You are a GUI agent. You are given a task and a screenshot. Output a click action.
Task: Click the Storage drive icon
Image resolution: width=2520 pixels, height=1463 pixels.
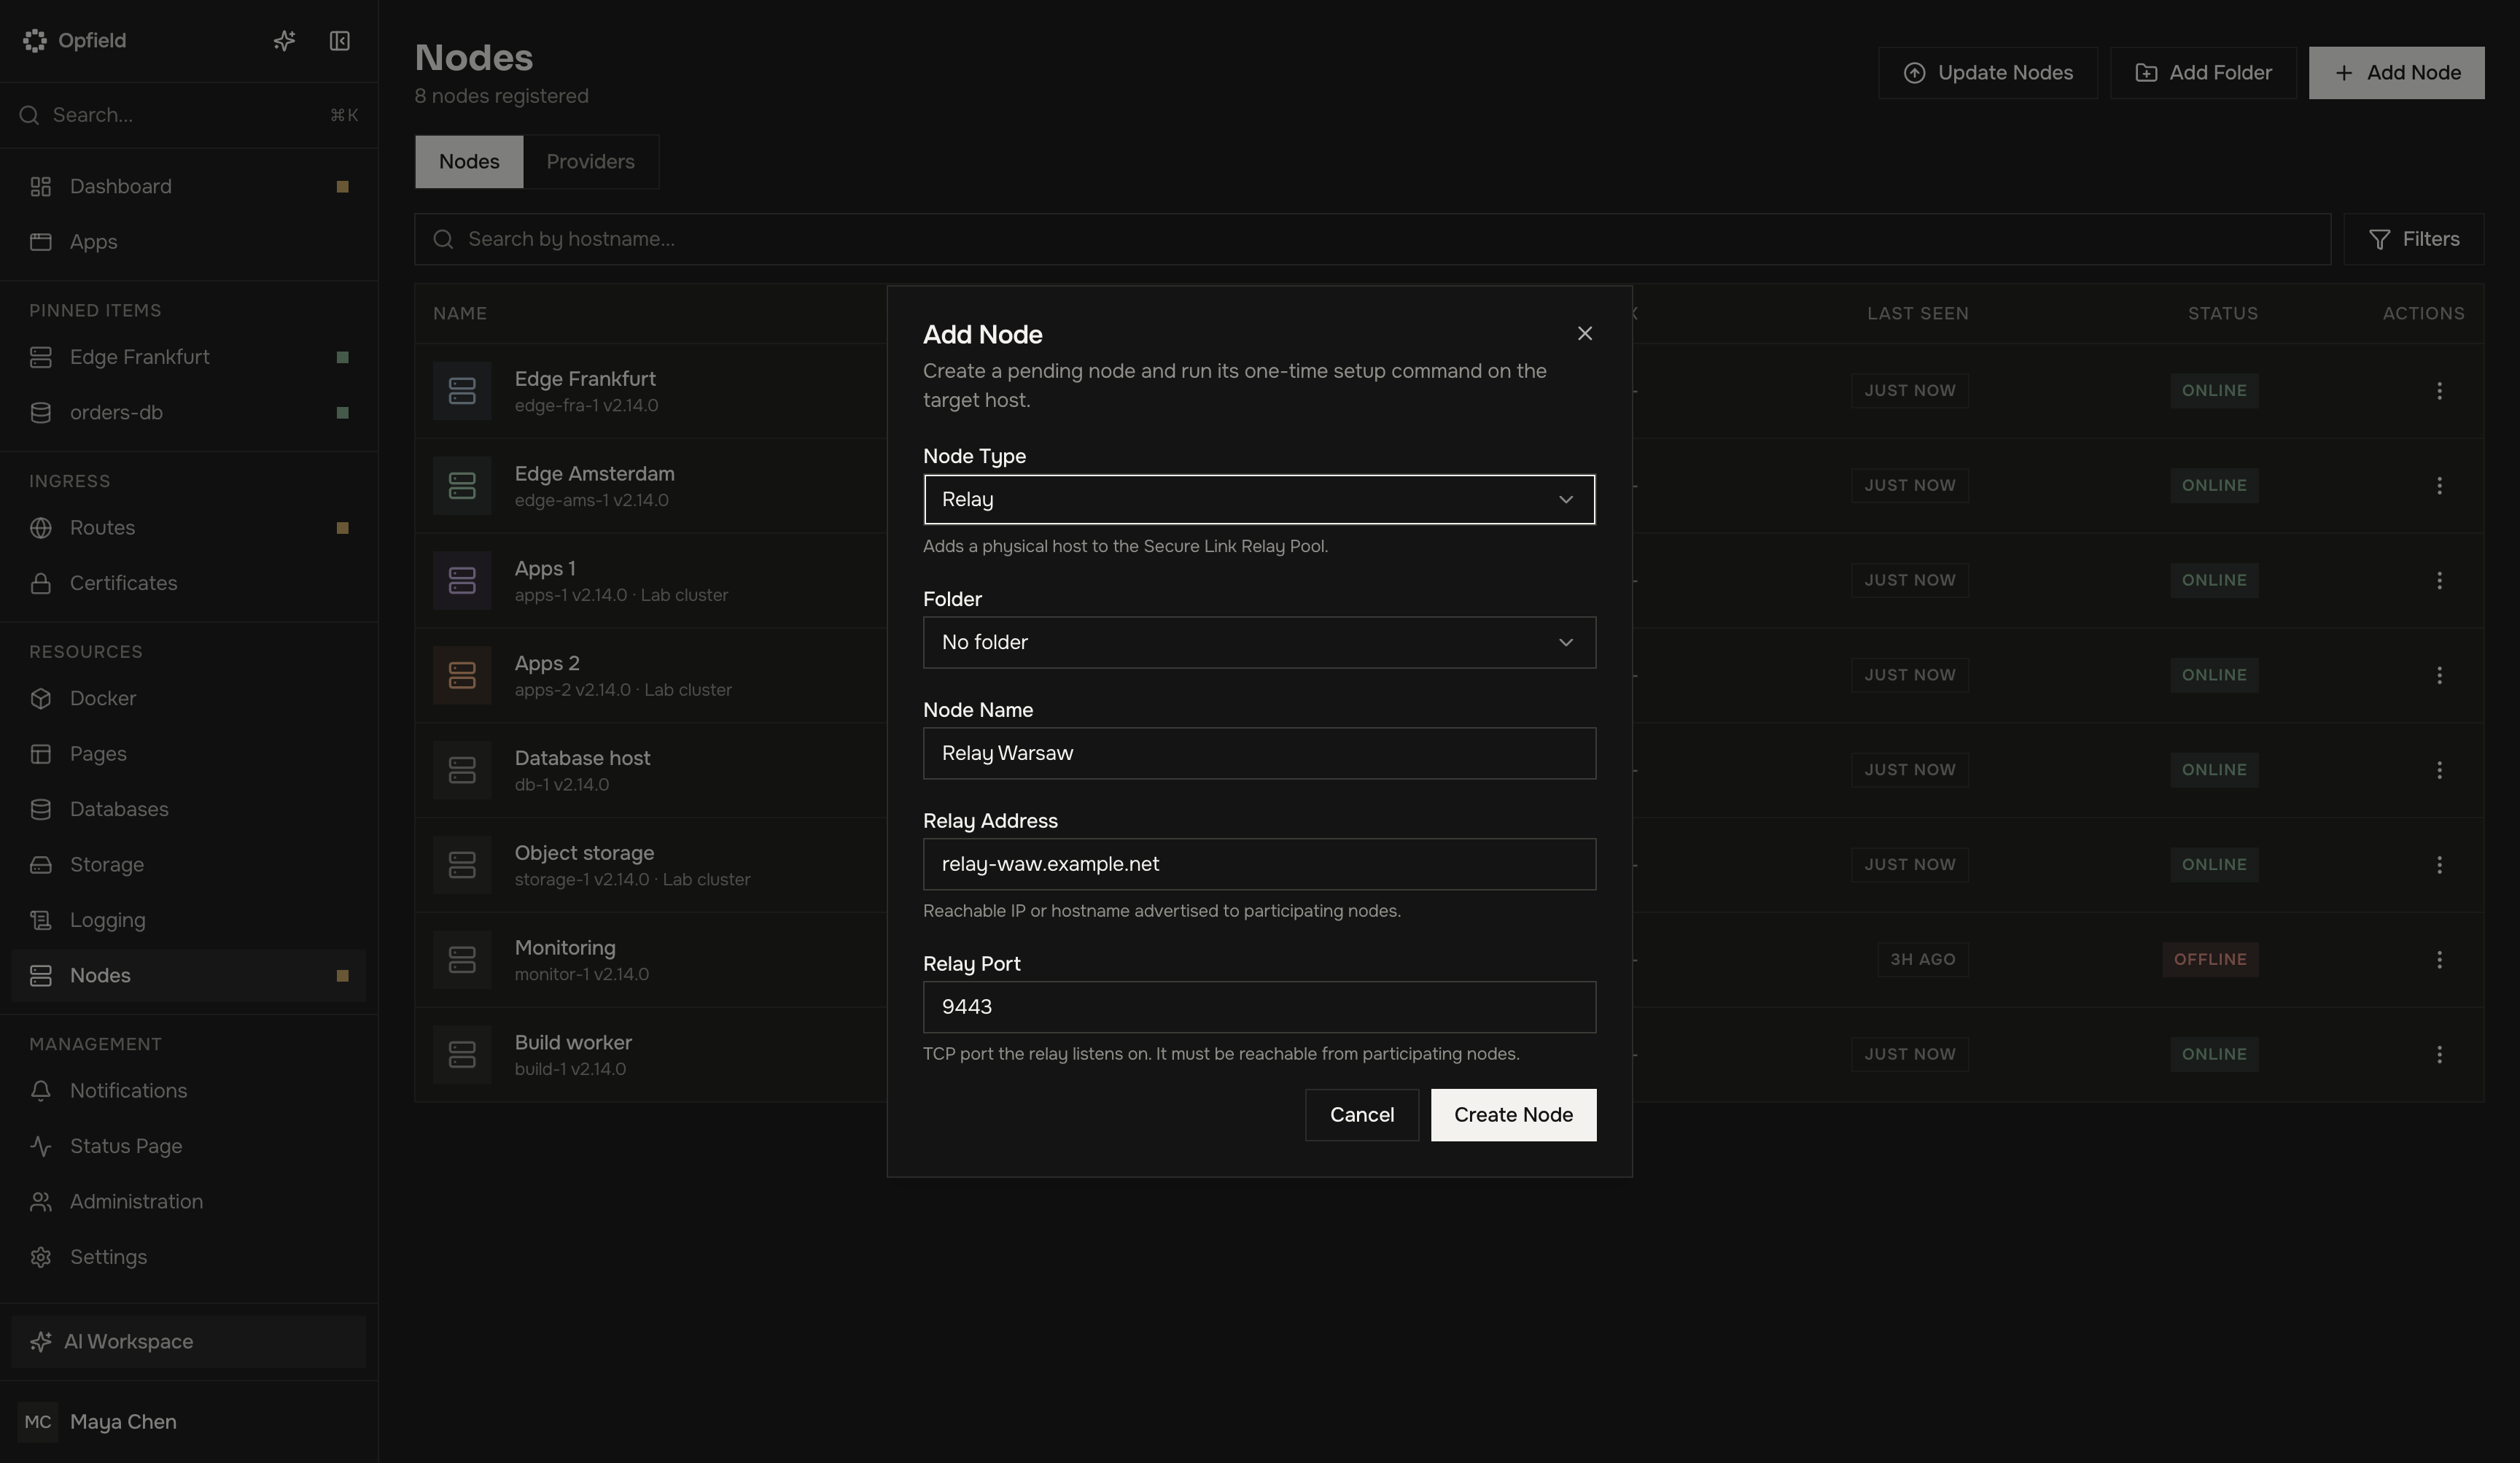[41, 865]
